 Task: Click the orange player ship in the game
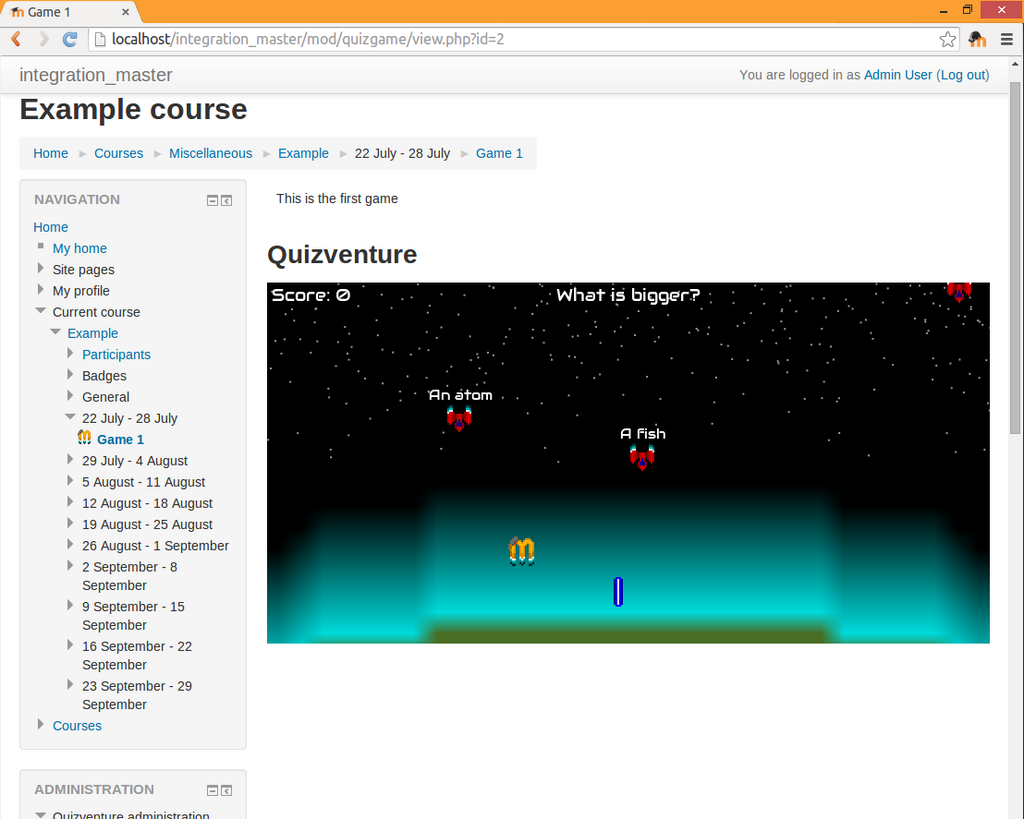(522, 550)
